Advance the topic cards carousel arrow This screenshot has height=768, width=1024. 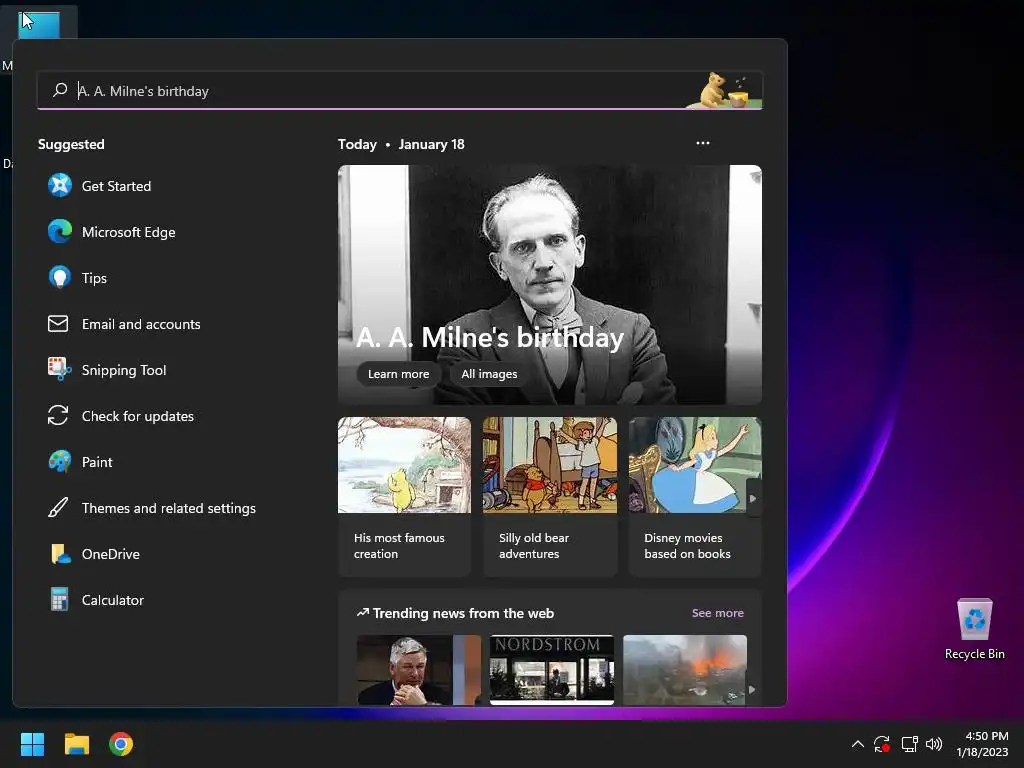click(x=753, y=498)
